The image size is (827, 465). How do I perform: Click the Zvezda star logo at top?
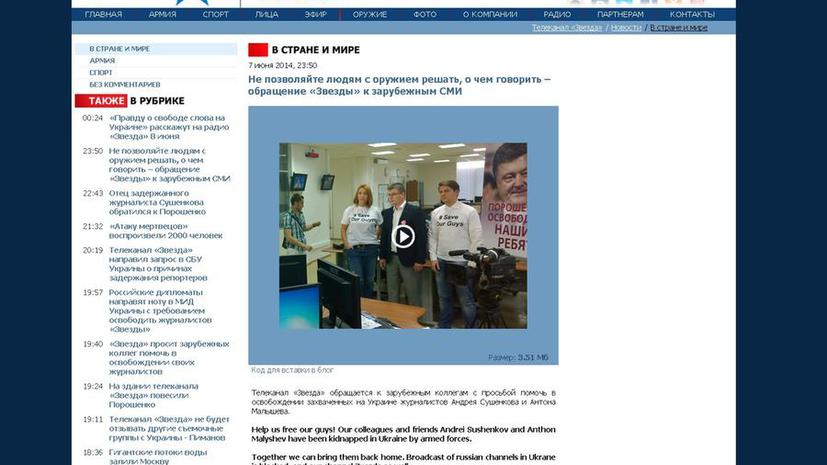(192, 3)
